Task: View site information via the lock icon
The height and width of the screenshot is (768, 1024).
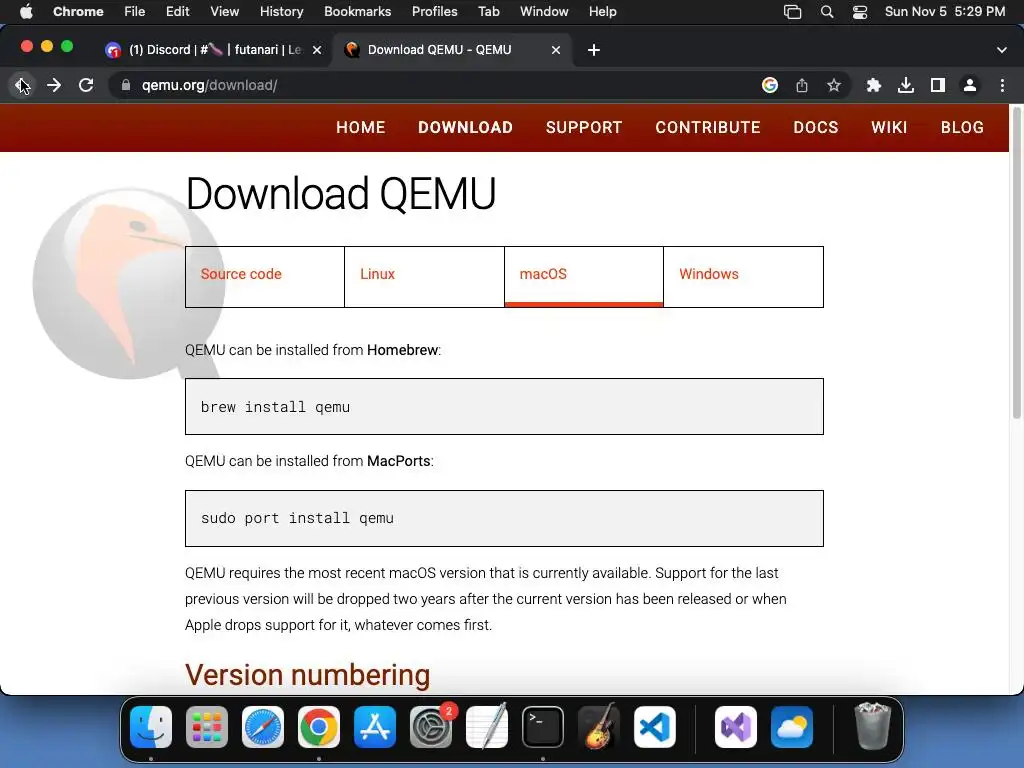Action: click(x=126, y=85)
